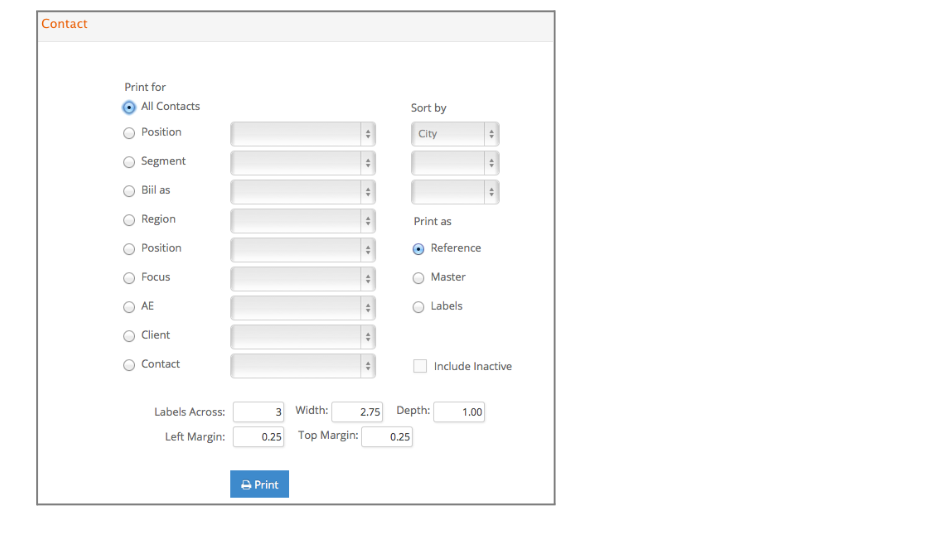
Task: Click the Left Margin input field
Action: point(258,436)
